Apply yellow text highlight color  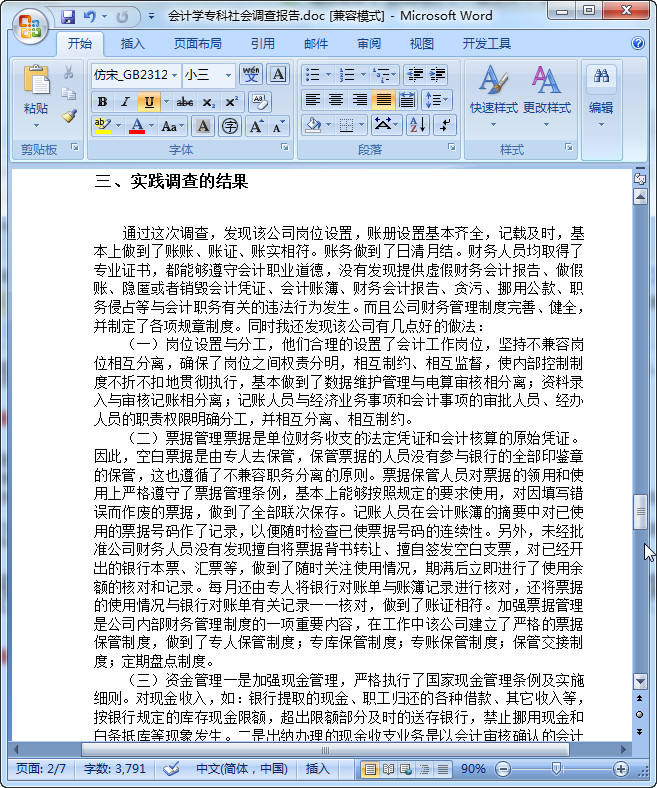(x=103, y=126)
